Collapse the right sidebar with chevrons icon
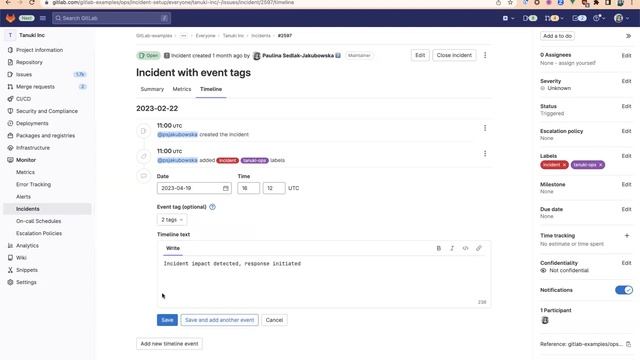The width and height of the screenshot is (640, 360). click(628, 36)
